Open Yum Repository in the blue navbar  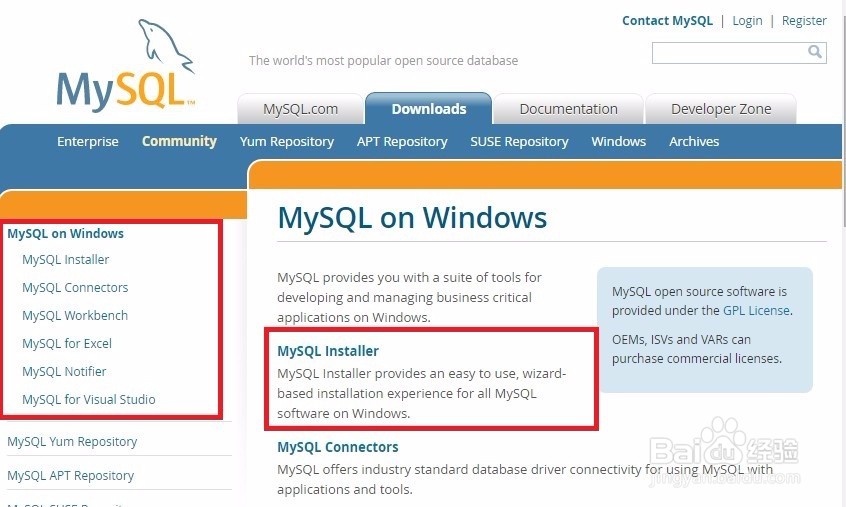pyautogui.click(x=286, y=142)
